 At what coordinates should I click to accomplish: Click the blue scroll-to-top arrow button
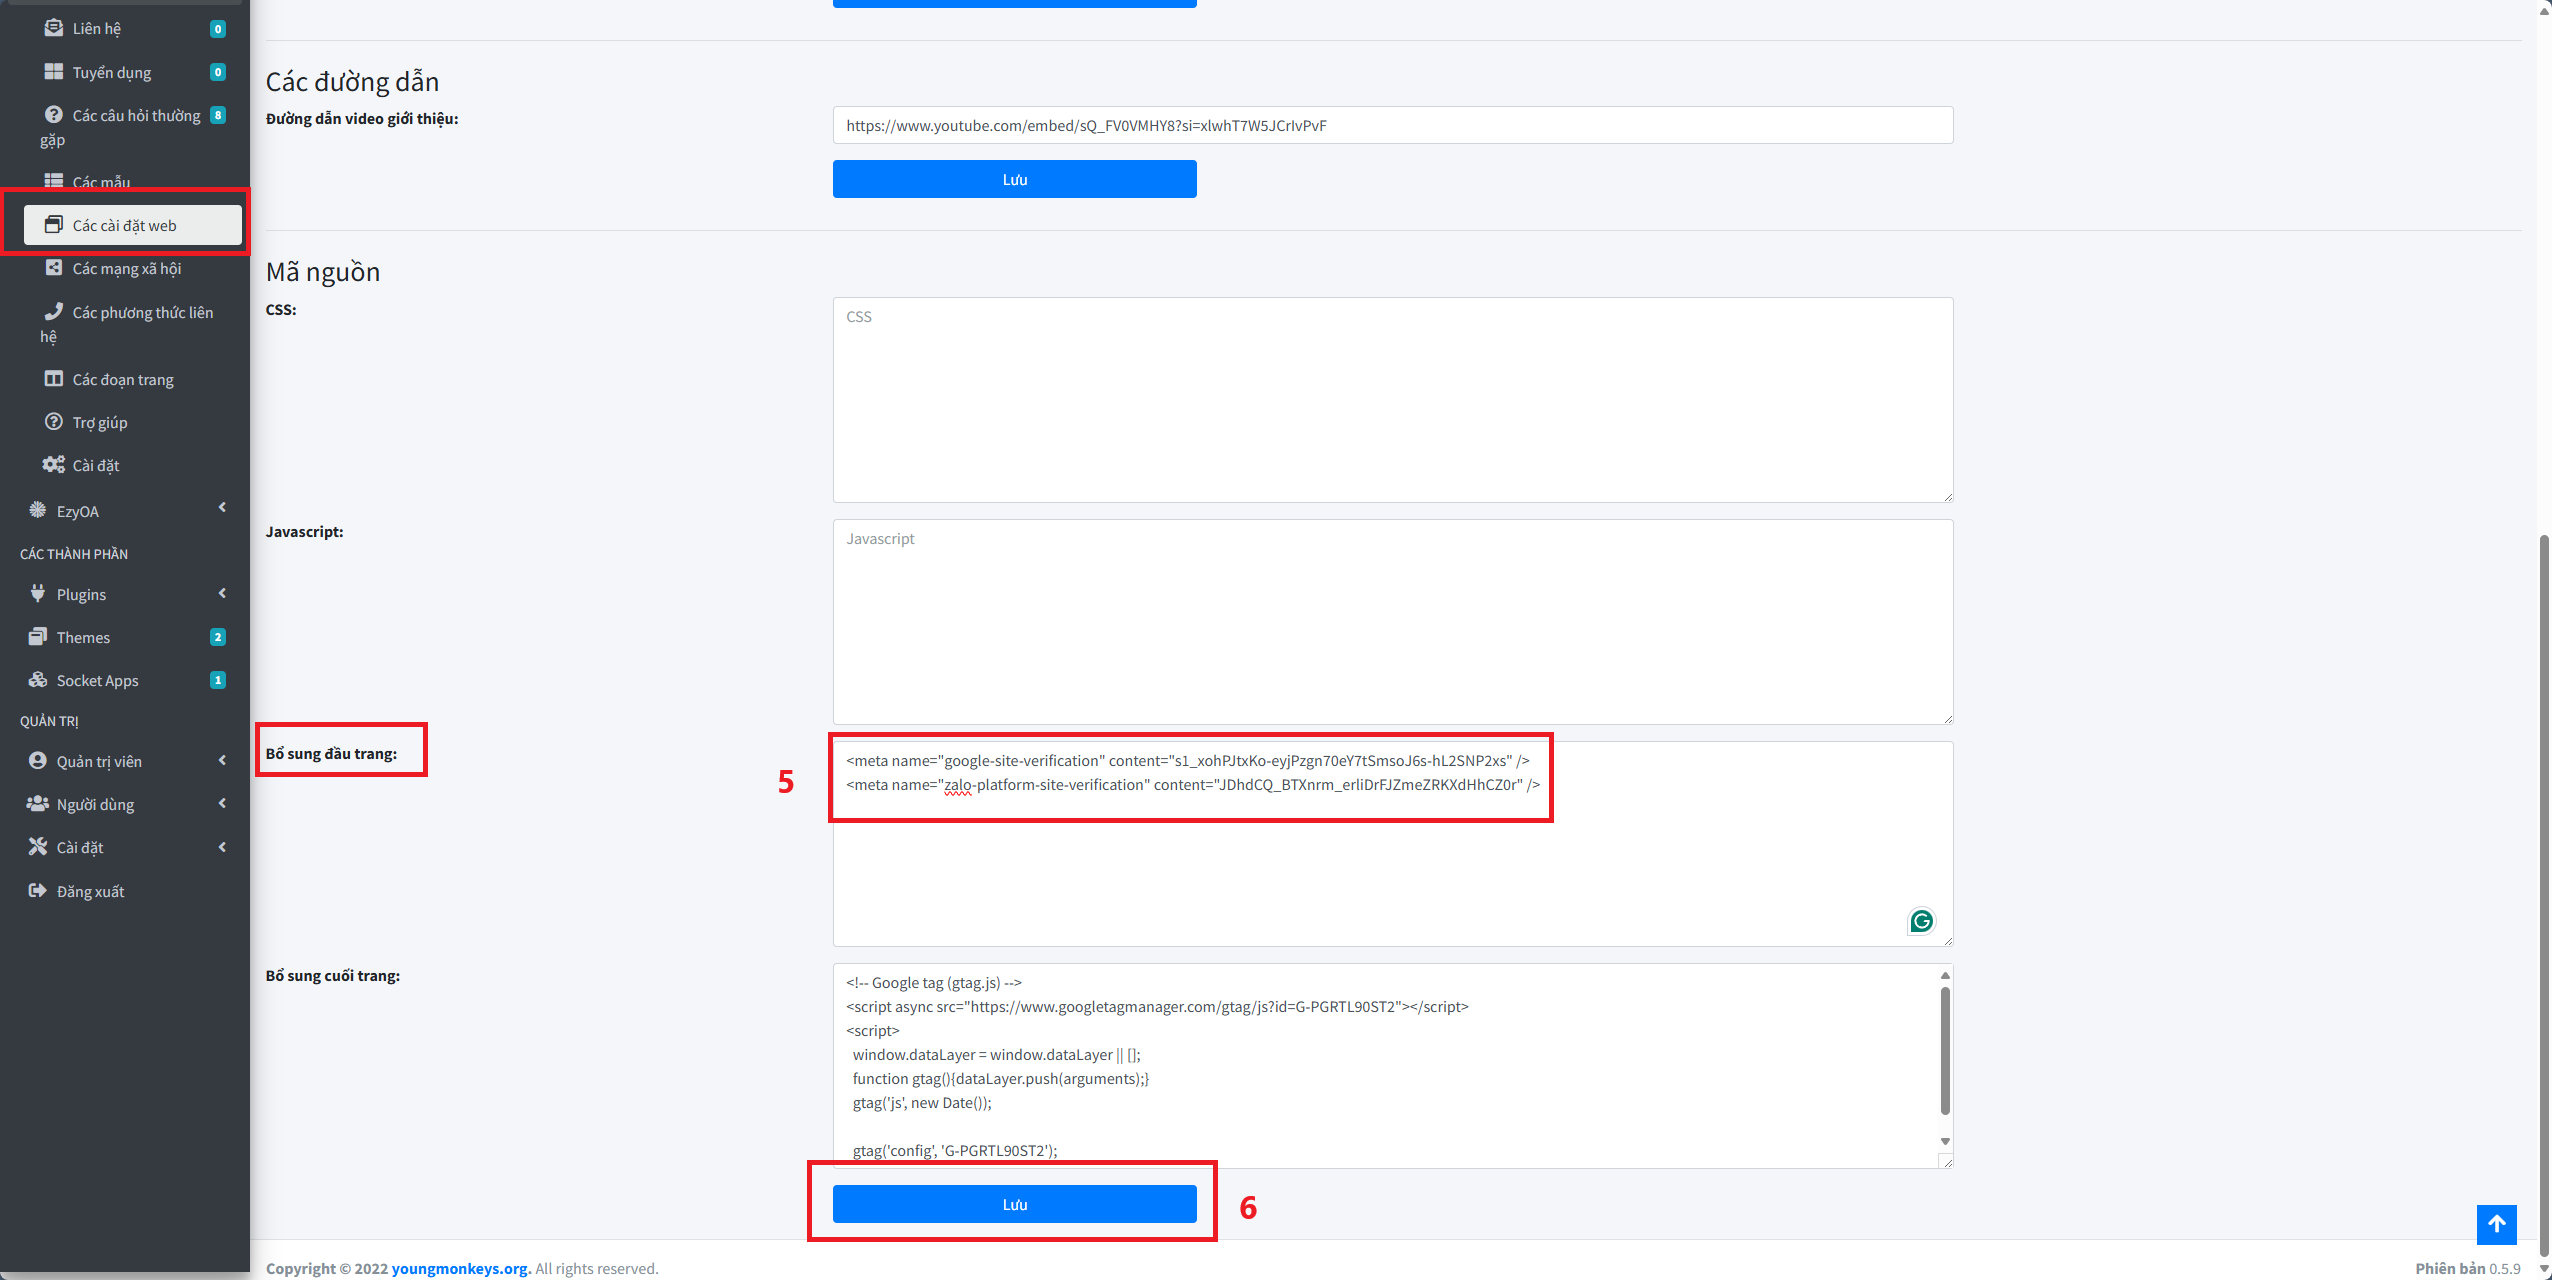[2496, 1224]
